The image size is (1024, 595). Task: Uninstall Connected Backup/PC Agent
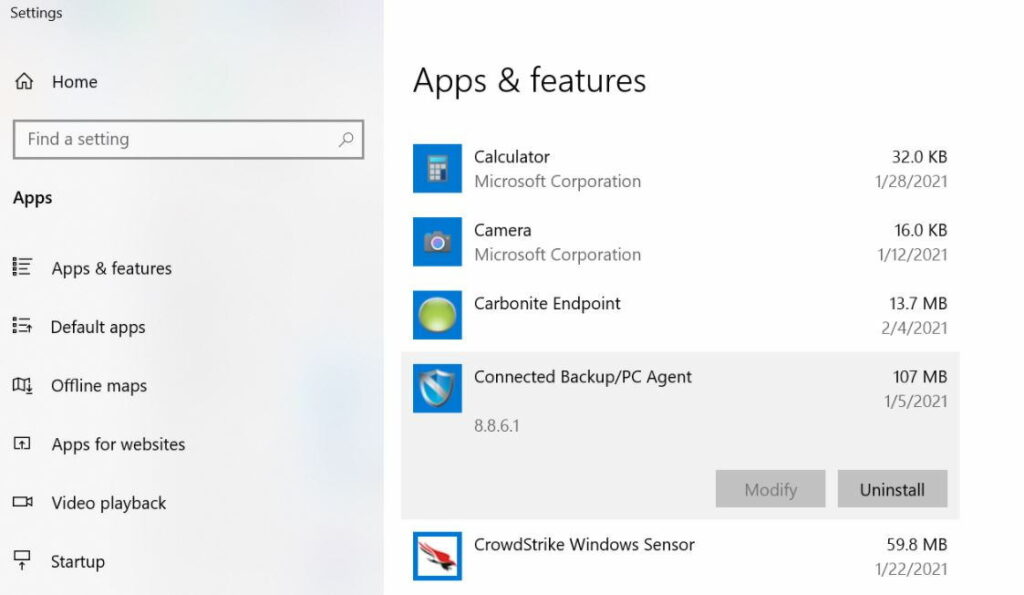coord(892,489)
